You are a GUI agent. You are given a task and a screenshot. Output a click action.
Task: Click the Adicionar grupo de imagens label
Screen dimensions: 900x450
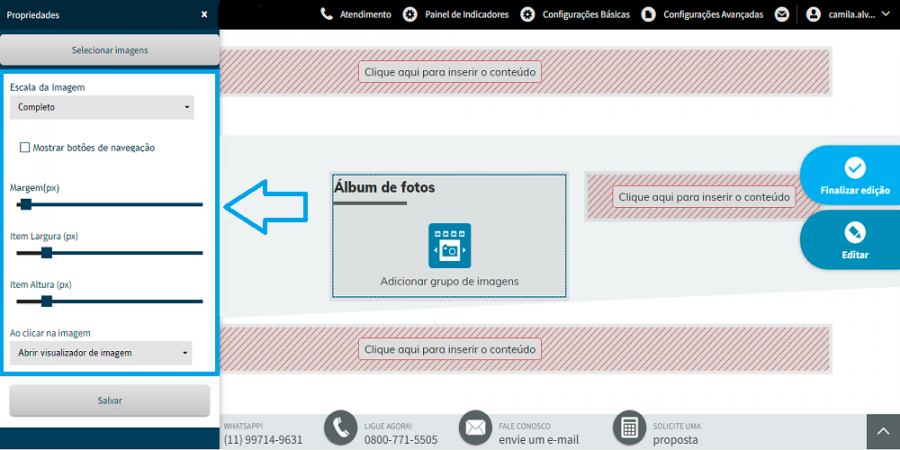coord(449,281)
